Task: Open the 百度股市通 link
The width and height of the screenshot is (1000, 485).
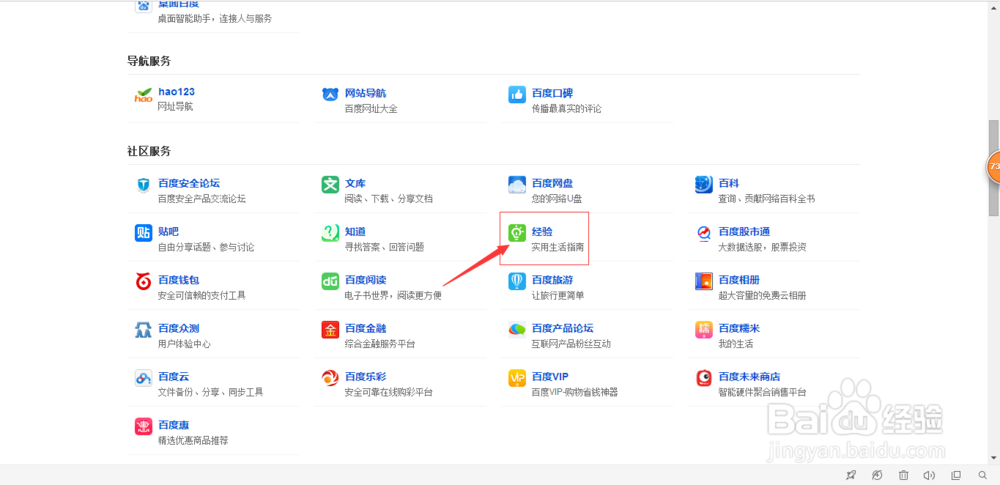Action: (x=744, y=232)
